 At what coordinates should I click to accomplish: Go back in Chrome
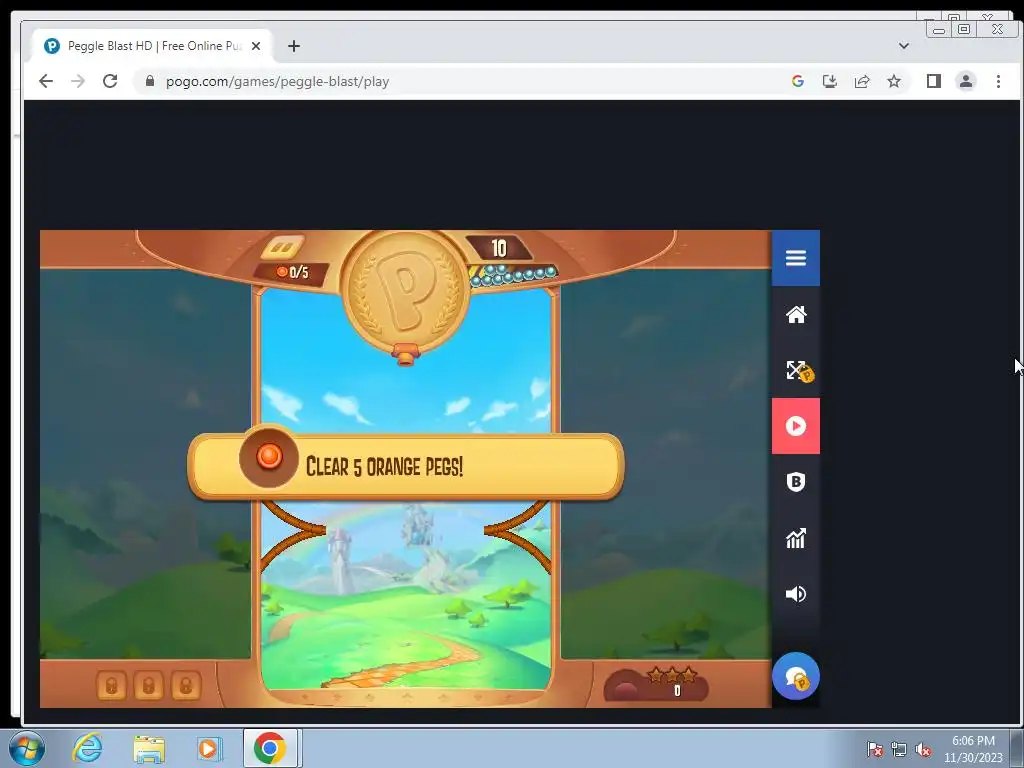coord(46,81)
